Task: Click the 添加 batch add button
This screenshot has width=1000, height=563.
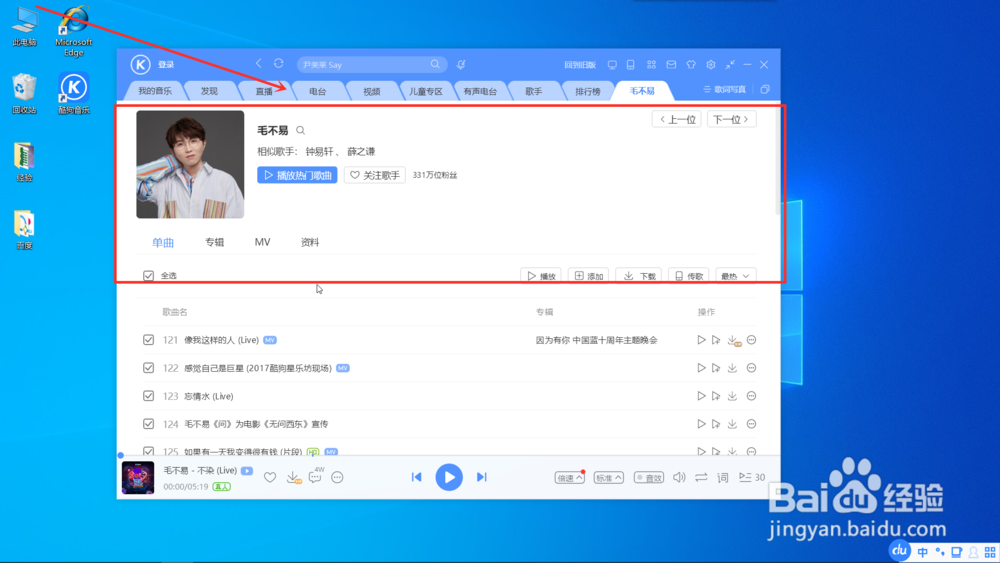Action: [x=589, y=275]
